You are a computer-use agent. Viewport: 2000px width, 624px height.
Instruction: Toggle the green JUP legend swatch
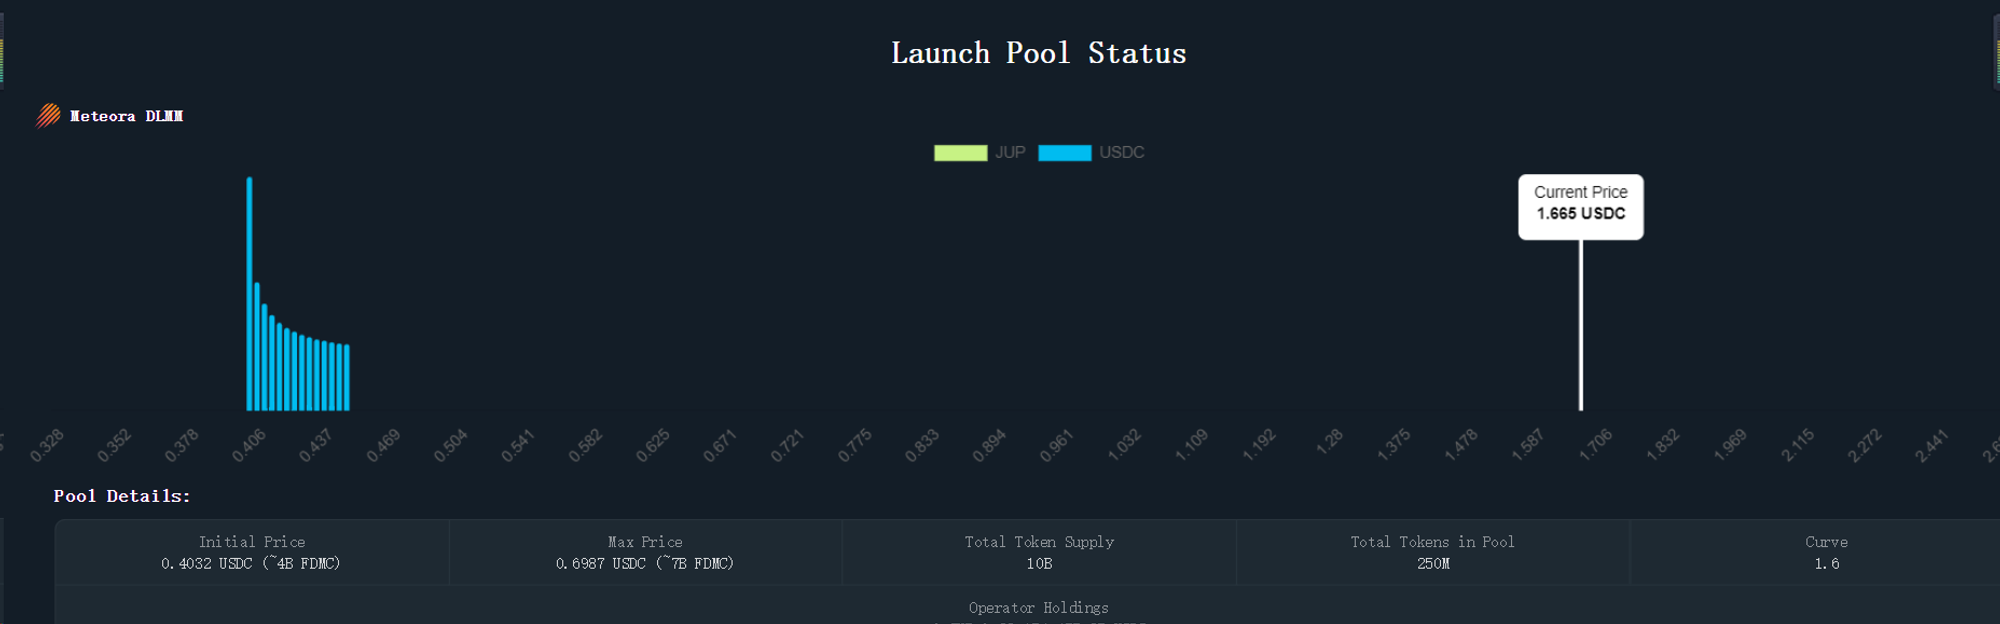point(960,153)
